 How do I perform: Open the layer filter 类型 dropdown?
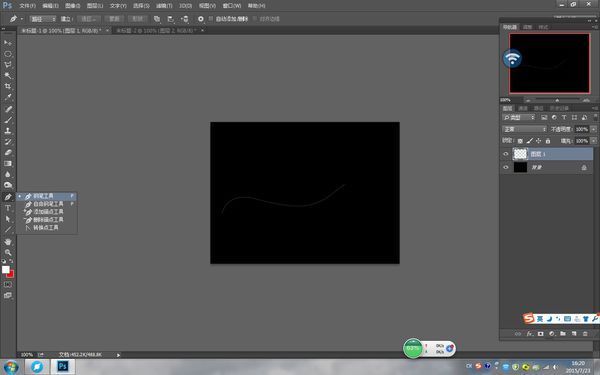(x=519, y=117)
